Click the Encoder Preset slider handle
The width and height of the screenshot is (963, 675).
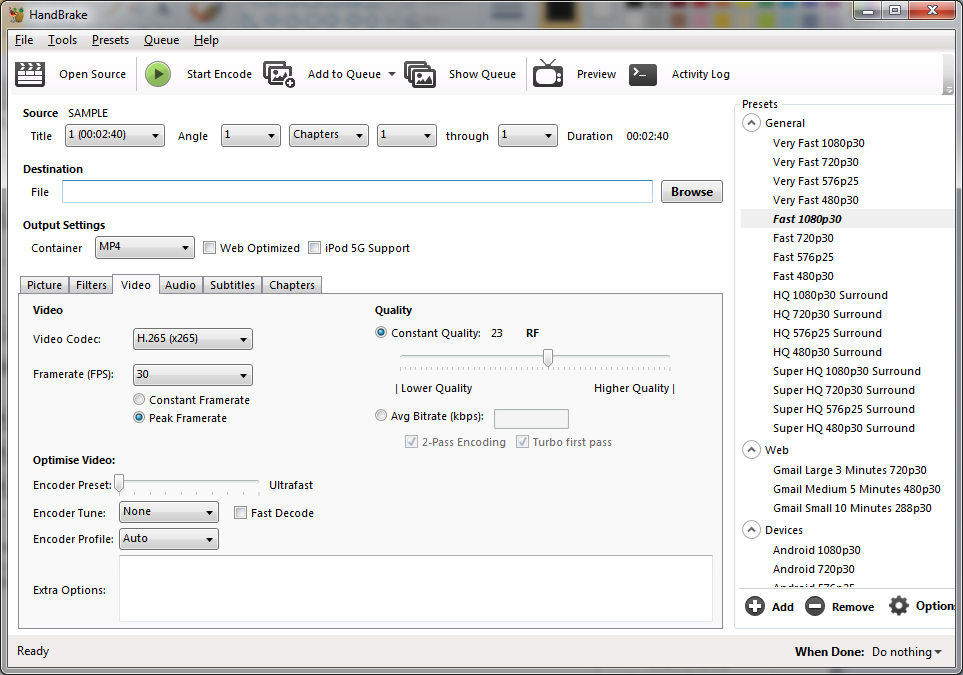(x=120, y=483)
